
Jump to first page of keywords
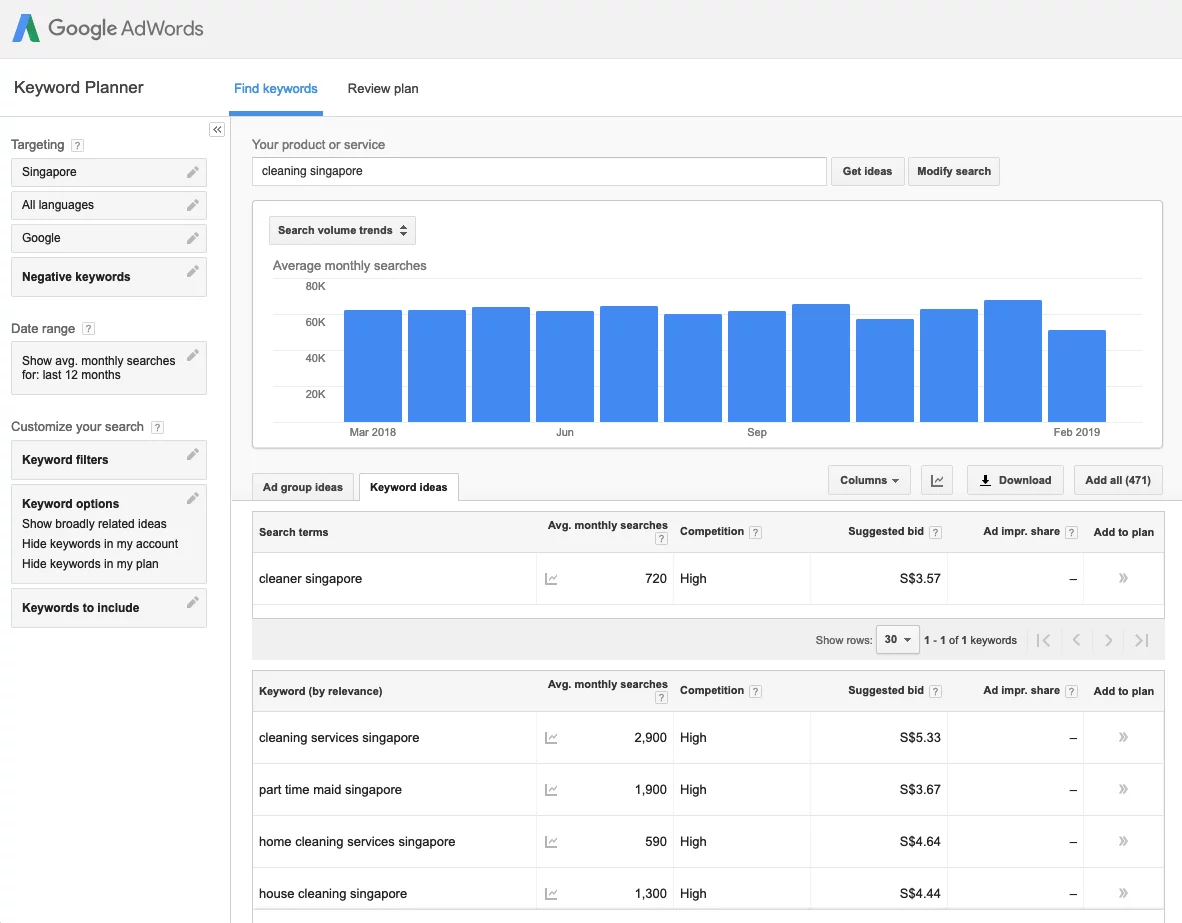(1044, 640)
